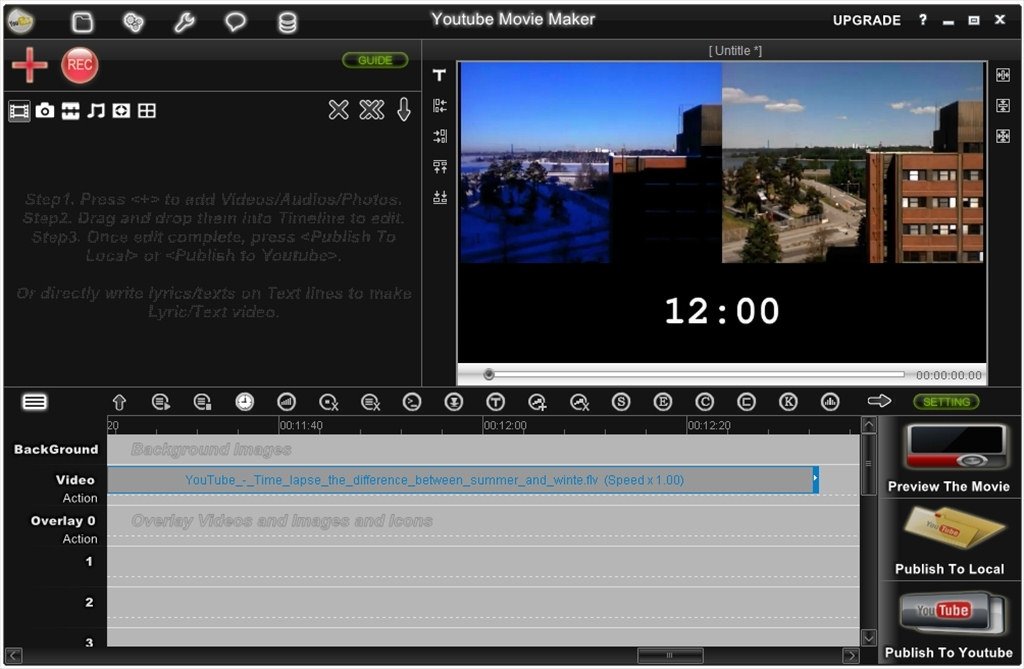Click the 00:12:00 mark on timeline ruler
Screen dimensions: 1024x669
pos(504,425)
